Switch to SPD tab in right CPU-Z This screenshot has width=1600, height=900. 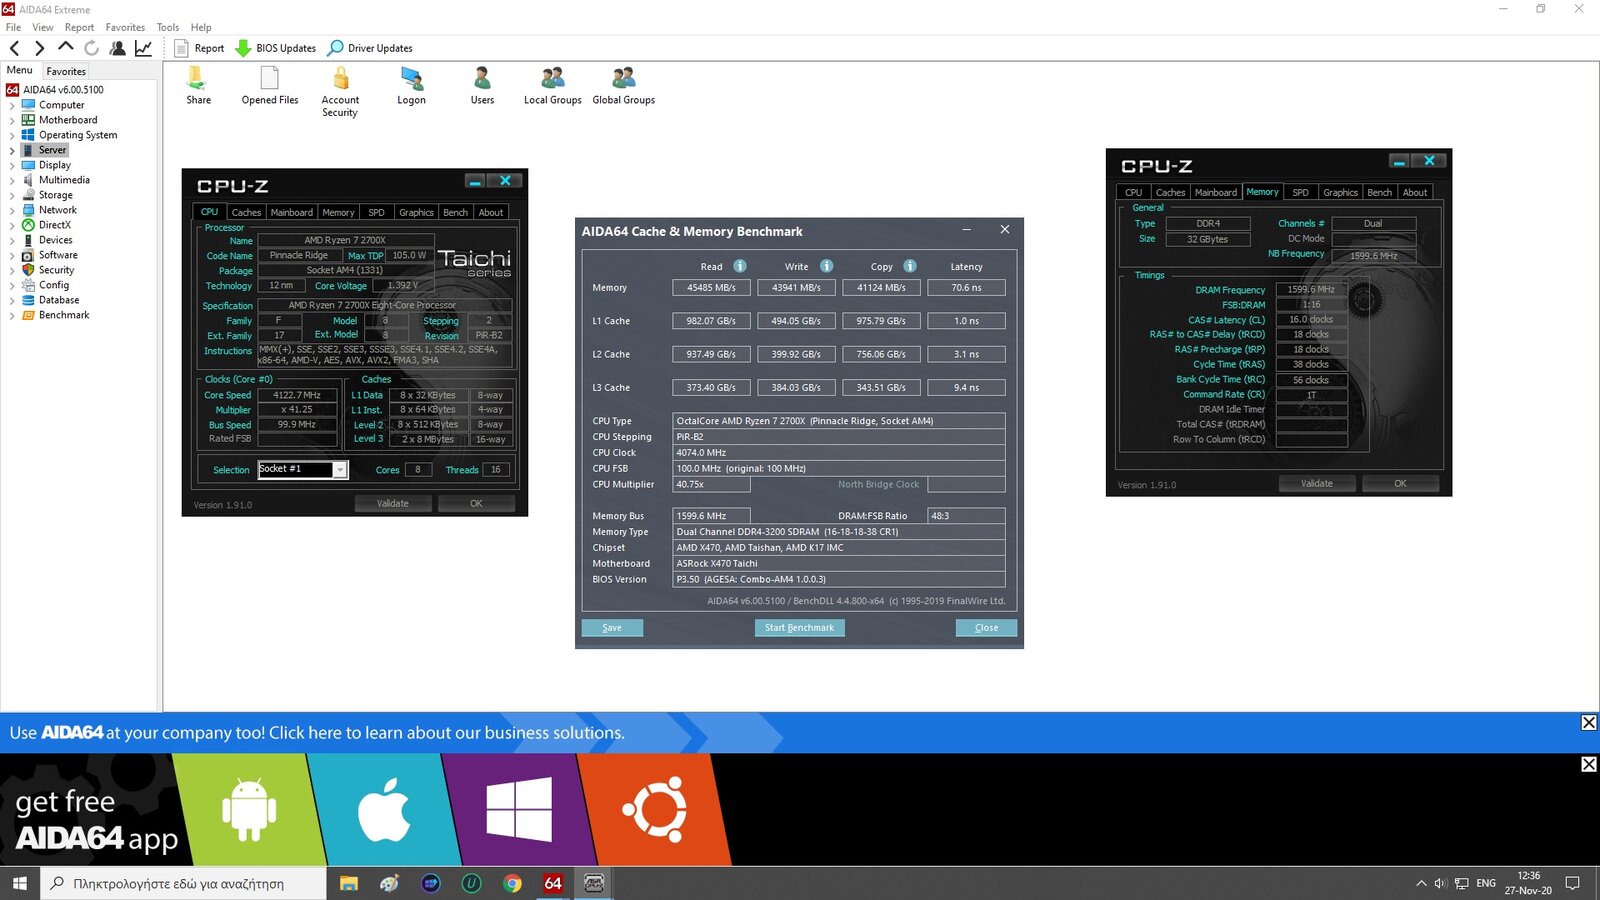(x=1300, y=192)
